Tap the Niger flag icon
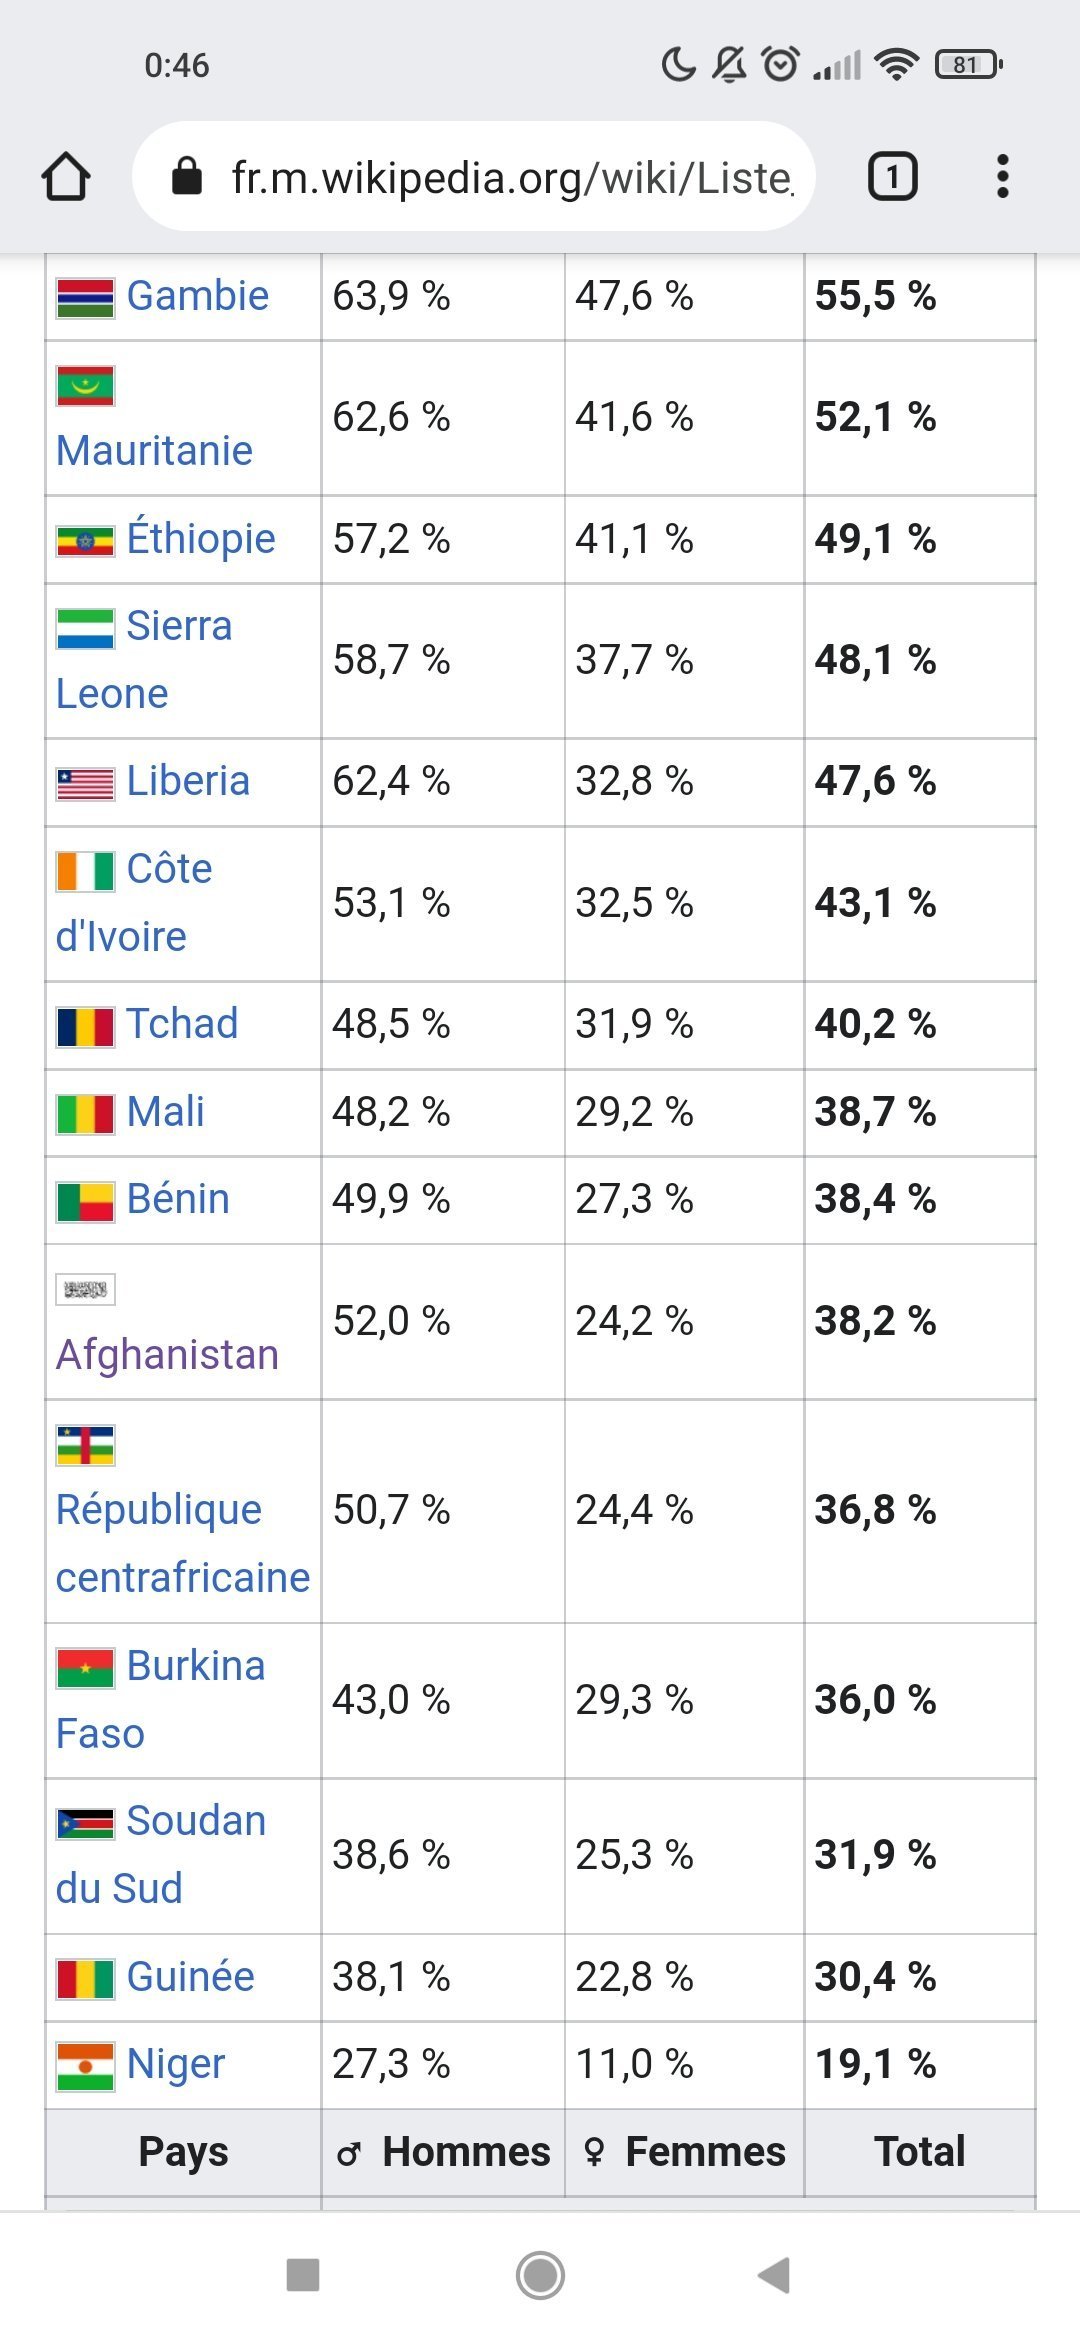The image size is (1080, 2340). point(85,2066)
